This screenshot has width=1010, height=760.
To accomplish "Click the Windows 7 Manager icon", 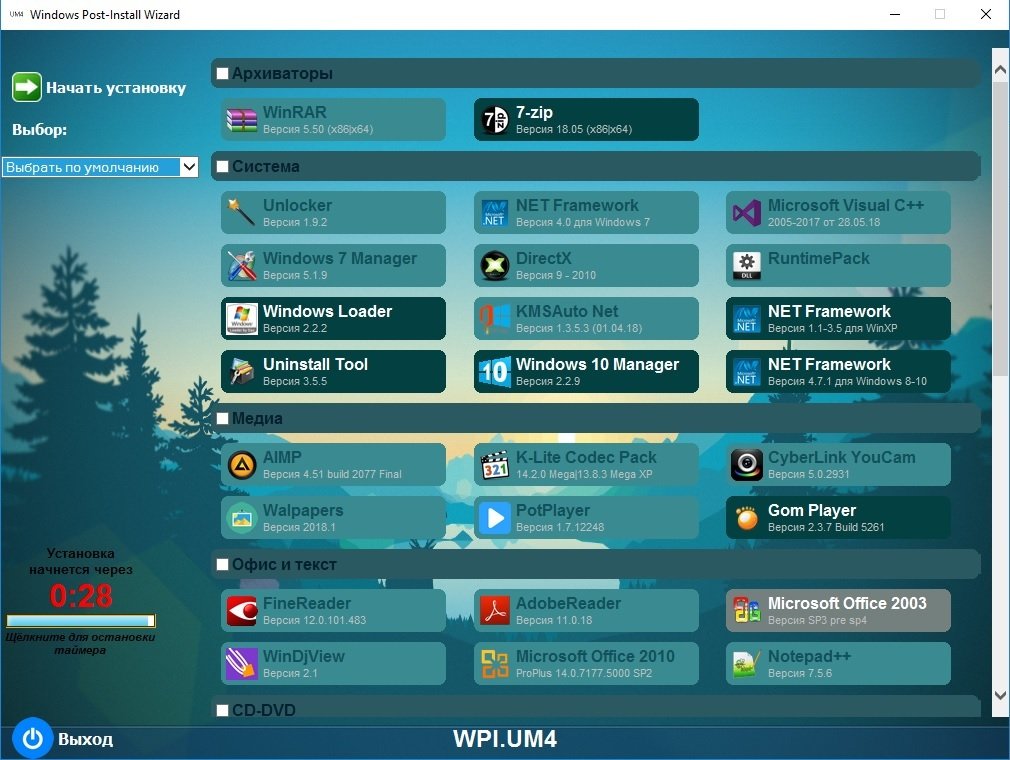I will pos(242,265).
